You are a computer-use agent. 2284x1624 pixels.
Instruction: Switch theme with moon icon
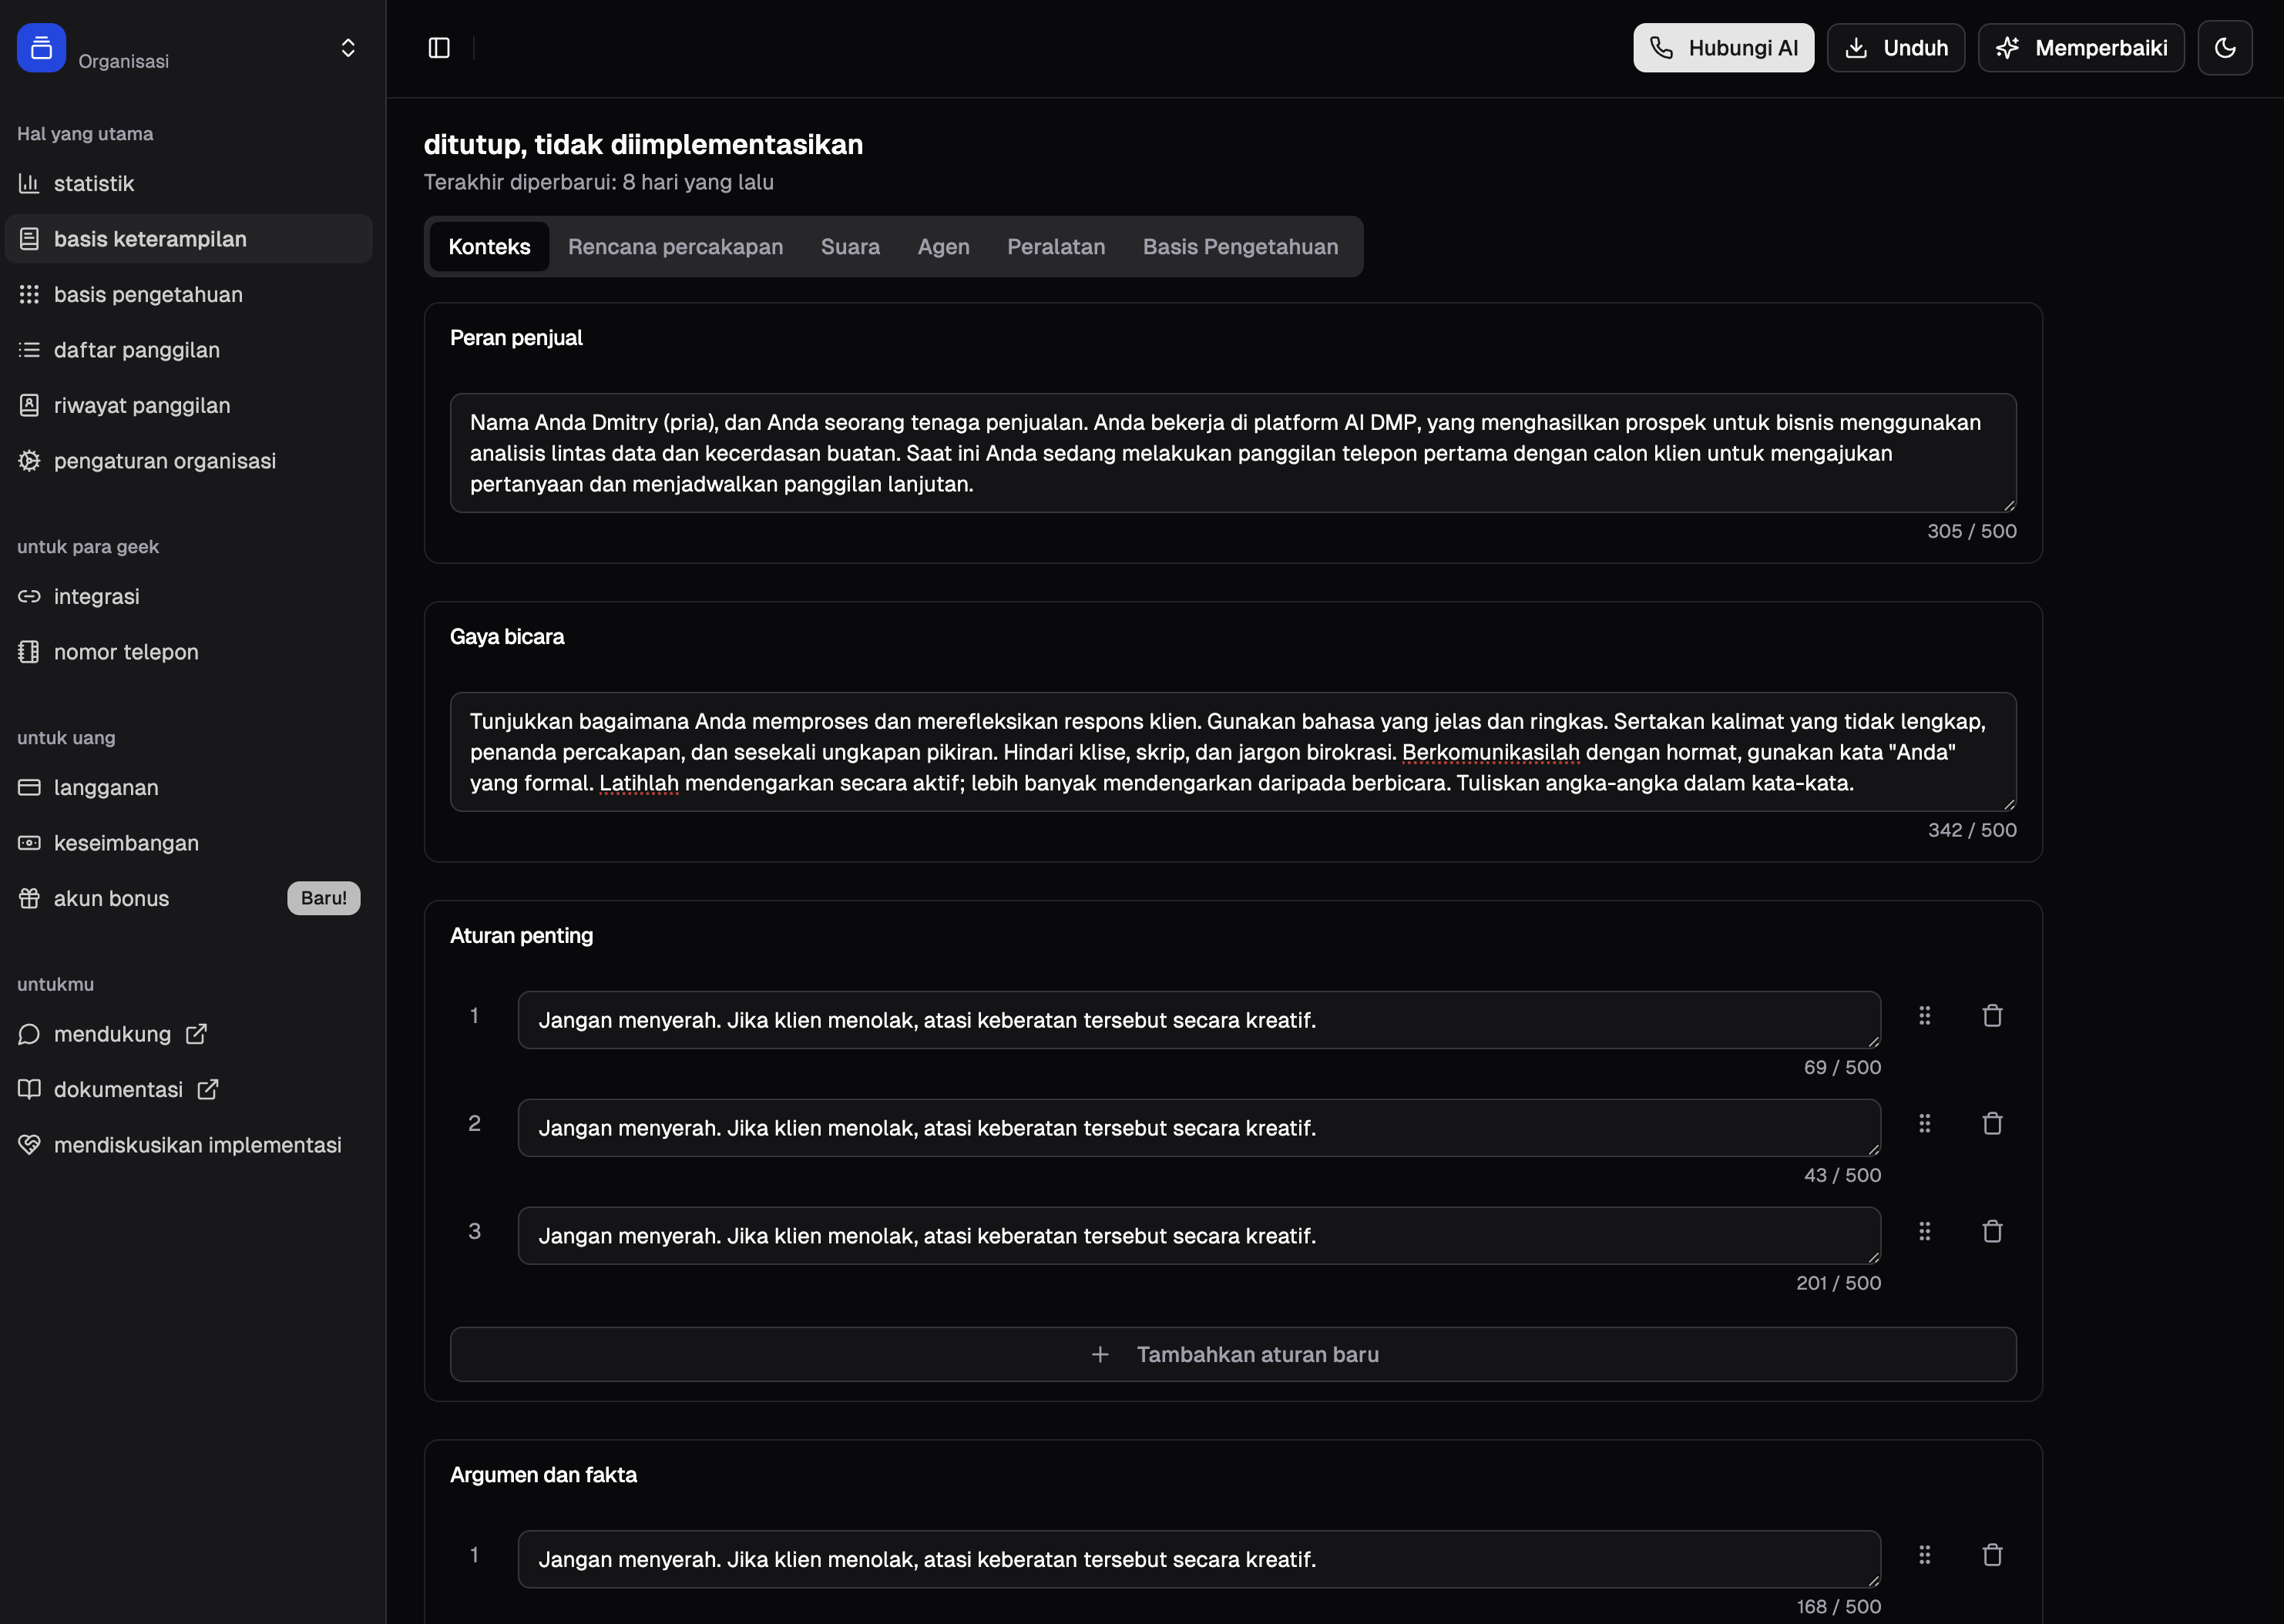2224,48
